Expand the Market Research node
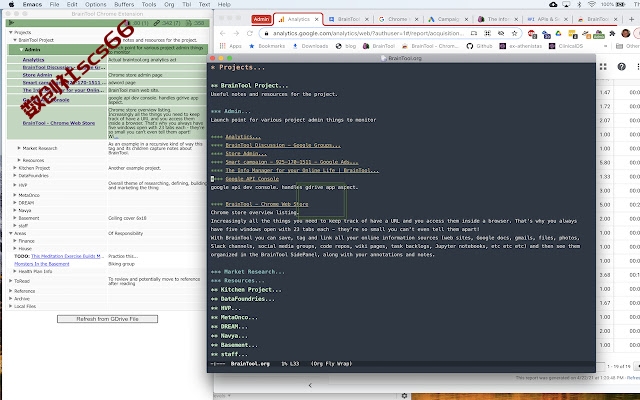Screen dimensions: 640x400 (x=19, y=148)
